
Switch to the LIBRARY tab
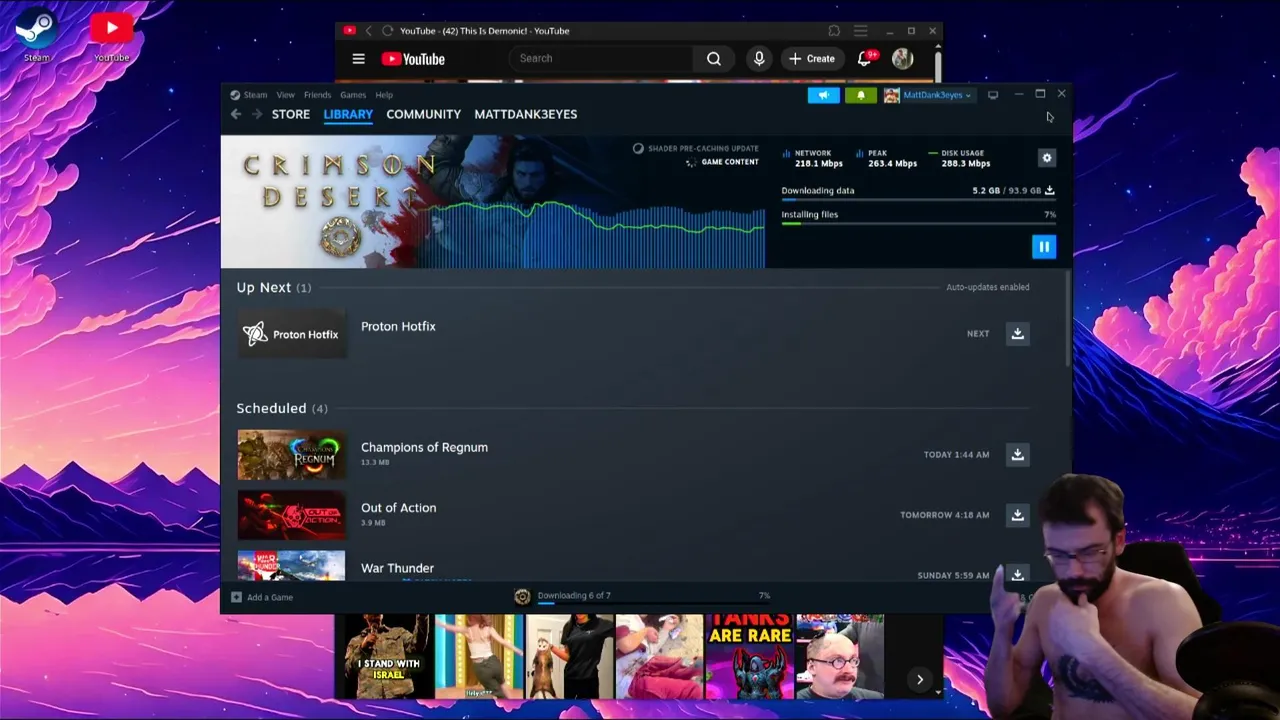tap(348, 114)
